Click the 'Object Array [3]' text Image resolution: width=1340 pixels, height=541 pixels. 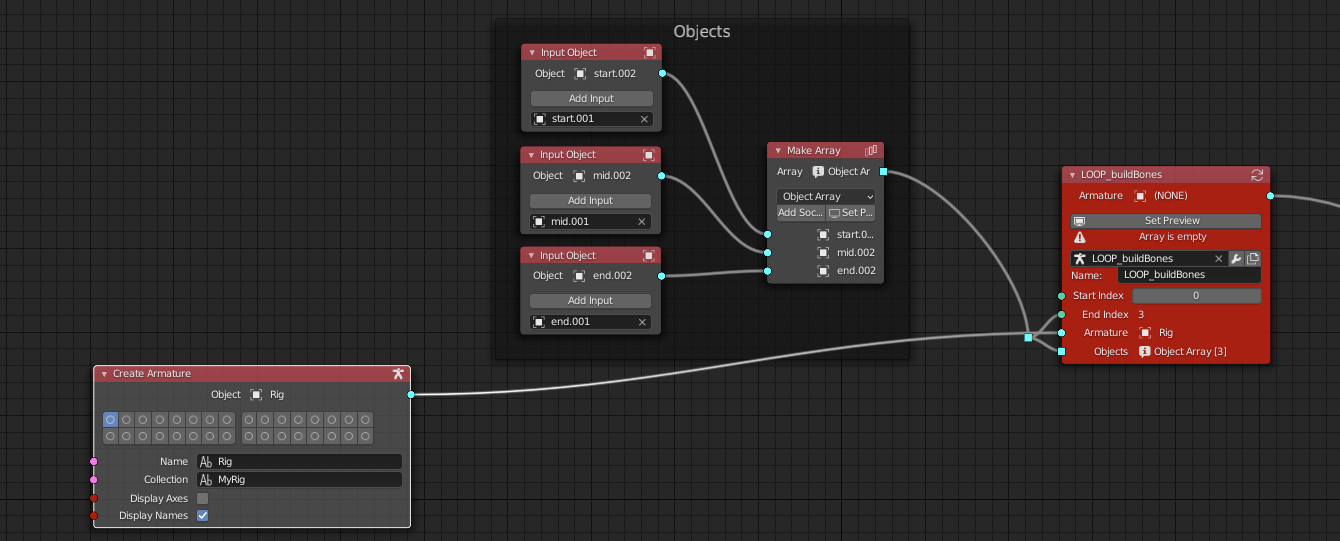tap(1190, 352)
